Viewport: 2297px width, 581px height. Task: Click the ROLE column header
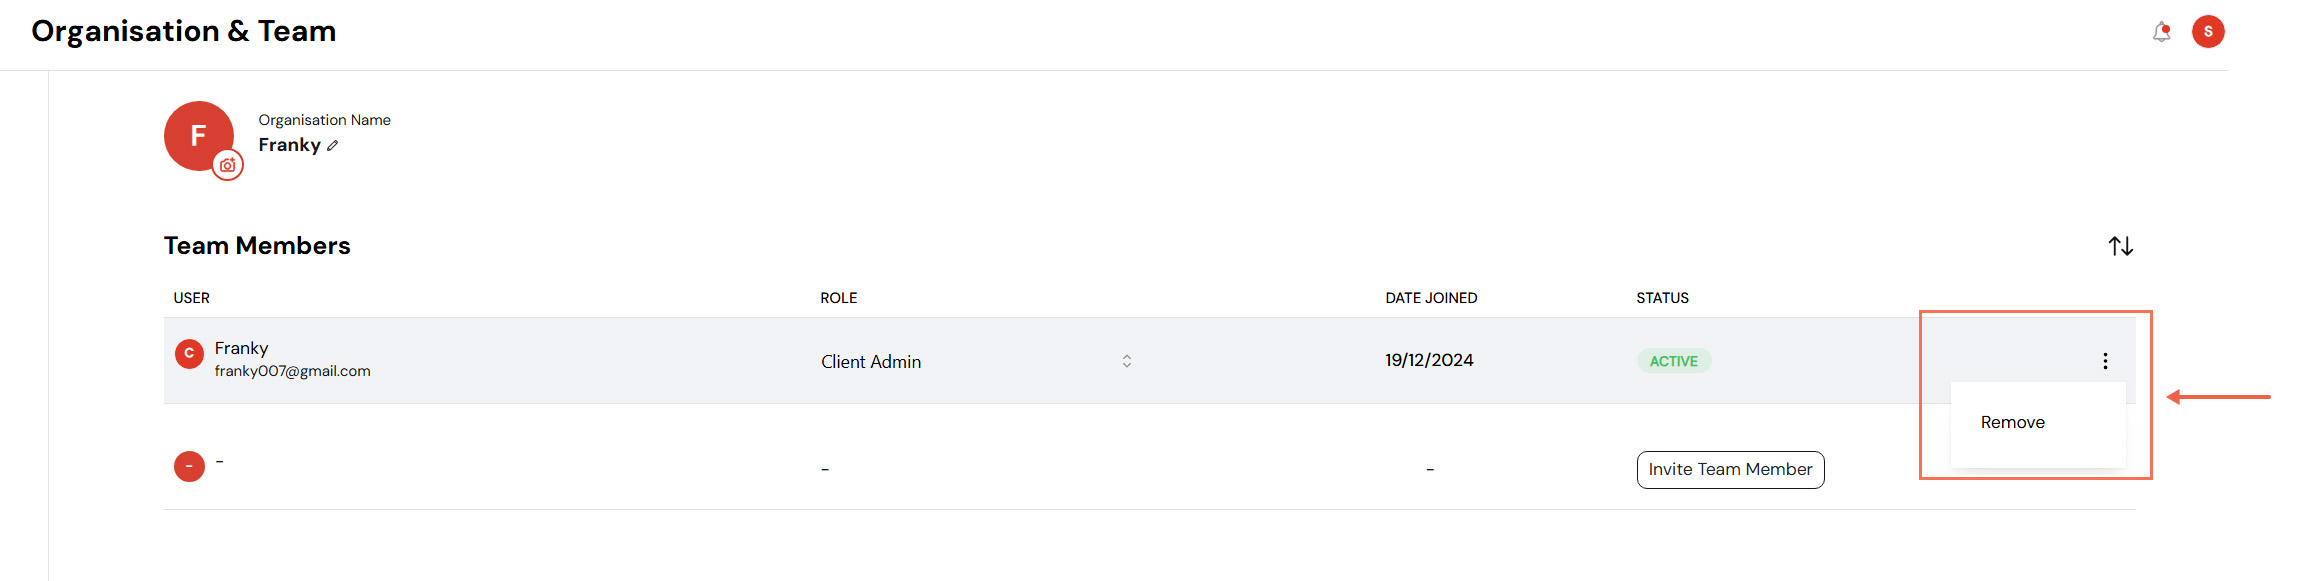(x=839, y=298)
